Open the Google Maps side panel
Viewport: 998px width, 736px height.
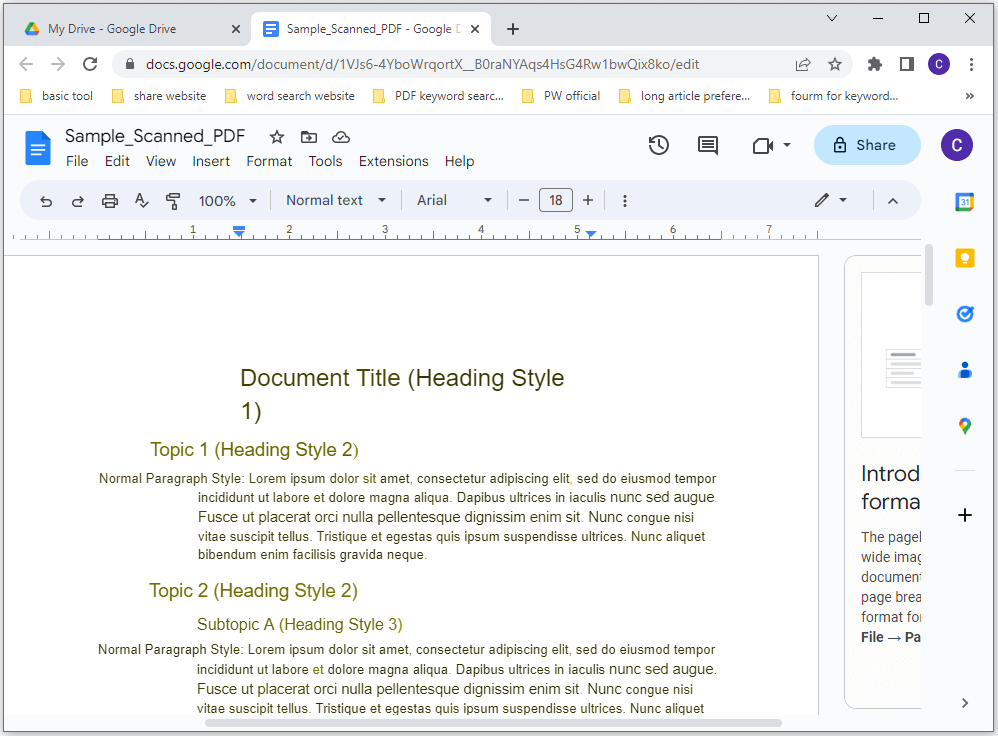(x=964, y=426)
